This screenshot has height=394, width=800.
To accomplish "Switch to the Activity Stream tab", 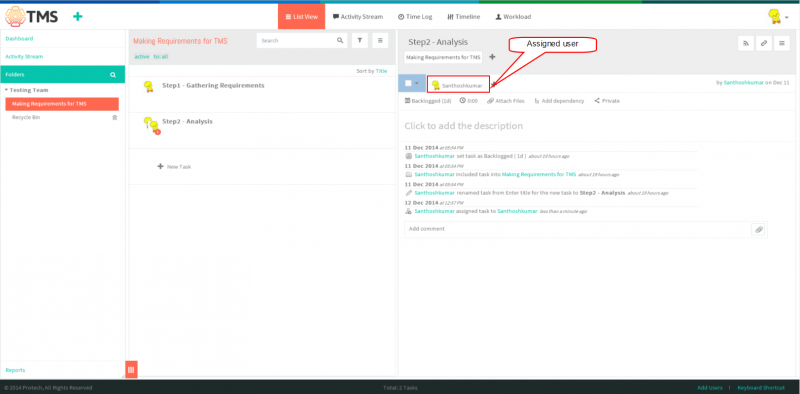I will tap(358, 17).
